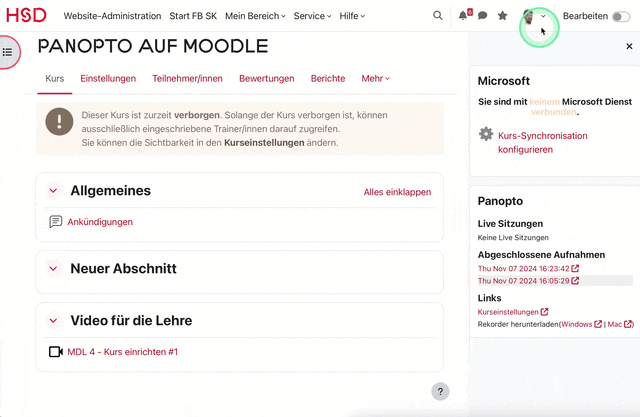Open the course index sidebar button
This screenshot has height=417, width=640.
[8, 52]
